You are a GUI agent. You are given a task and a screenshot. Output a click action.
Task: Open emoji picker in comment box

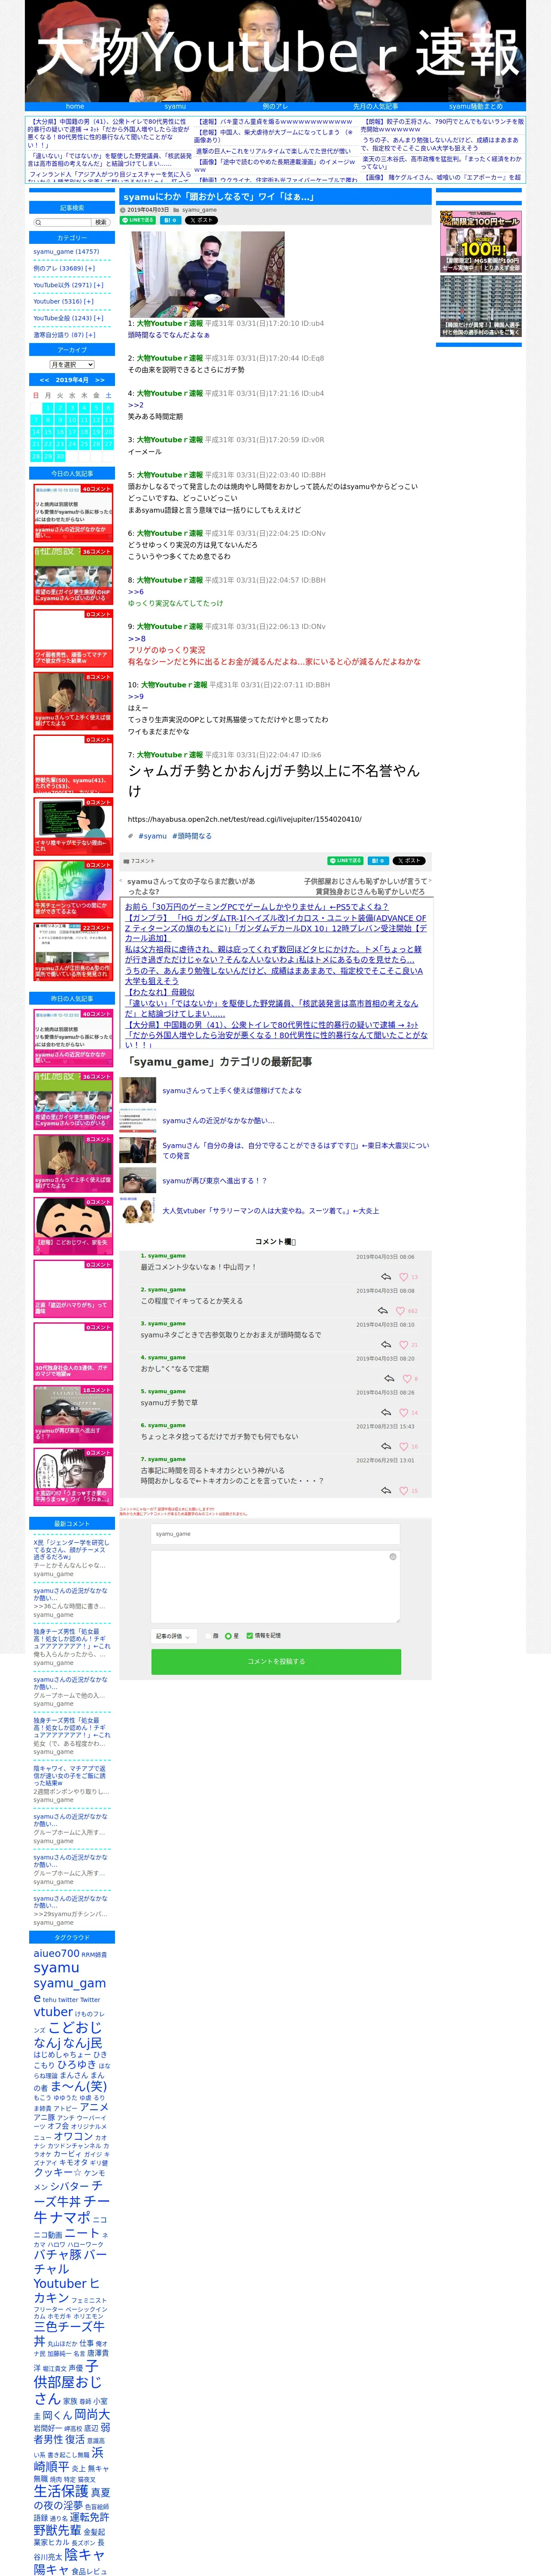(x=393, y=1557)
